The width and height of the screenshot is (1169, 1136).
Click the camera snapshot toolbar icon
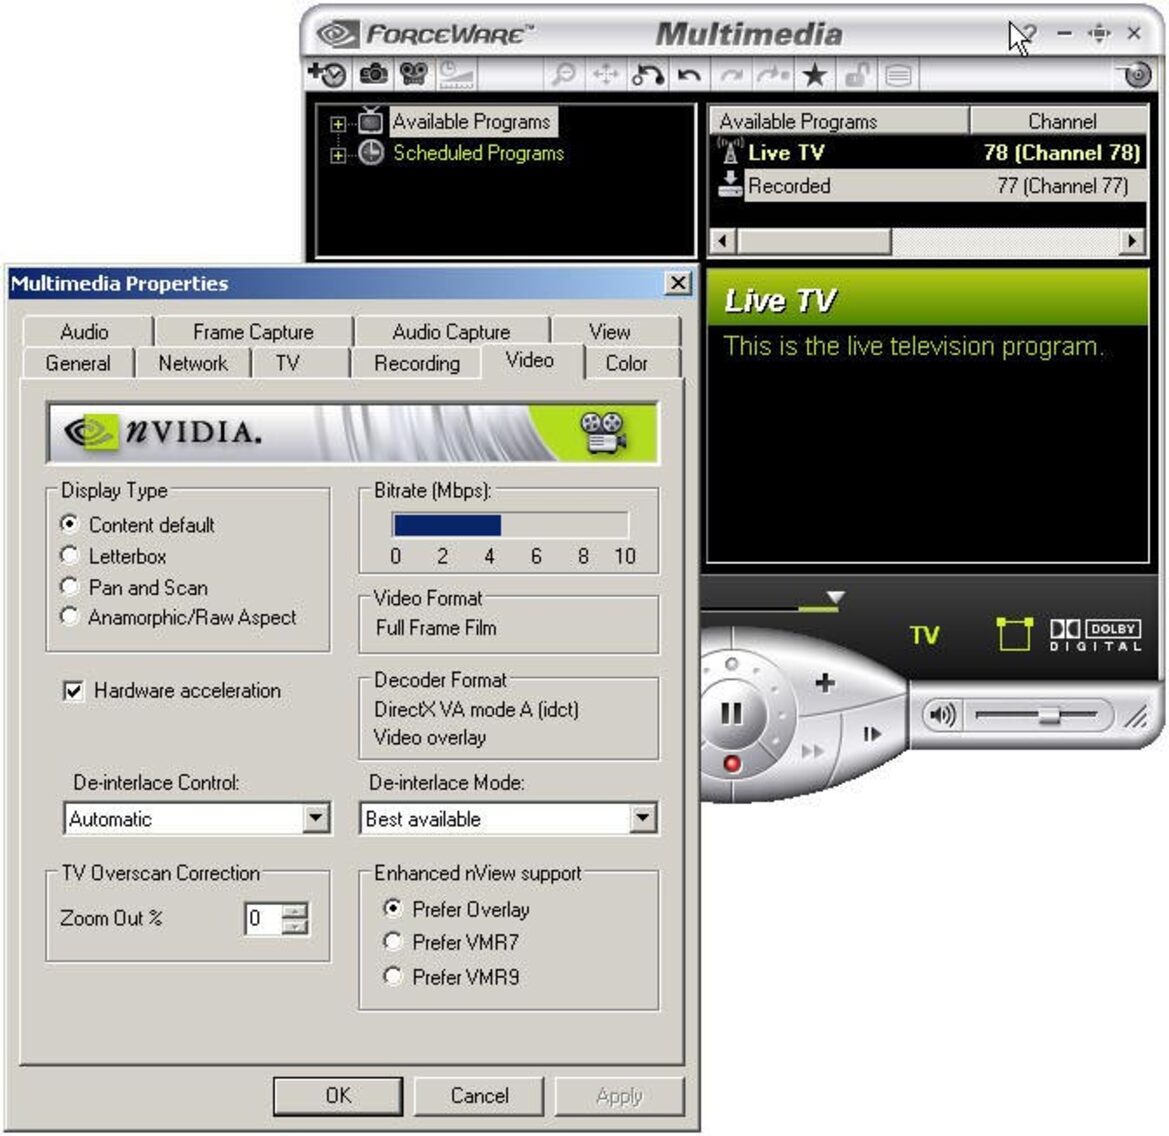tap(373, 74)
